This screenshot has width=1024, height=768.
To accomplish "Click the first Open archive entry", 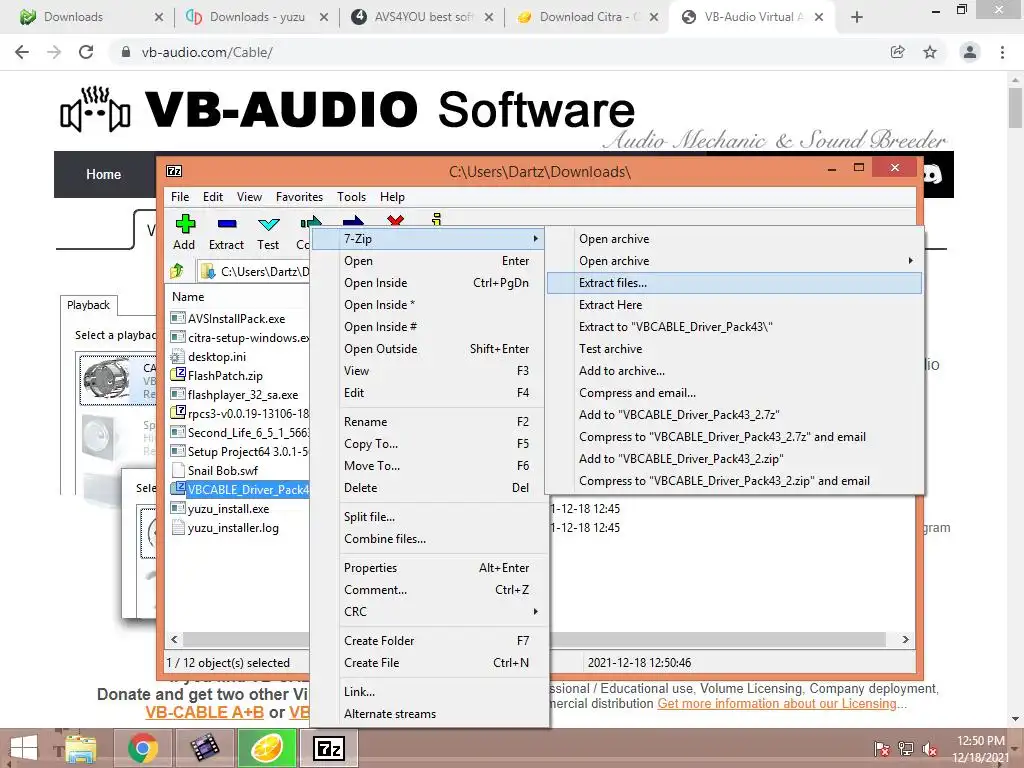I will point(734,239).
